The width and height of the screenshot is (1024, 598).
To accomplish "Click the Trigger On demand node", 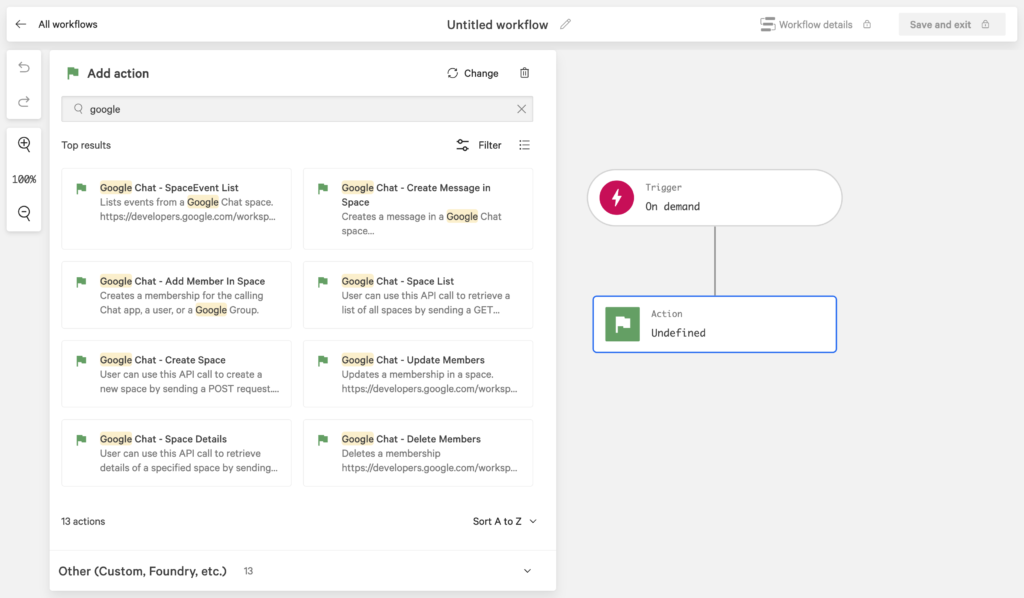I will pos(714,198).
